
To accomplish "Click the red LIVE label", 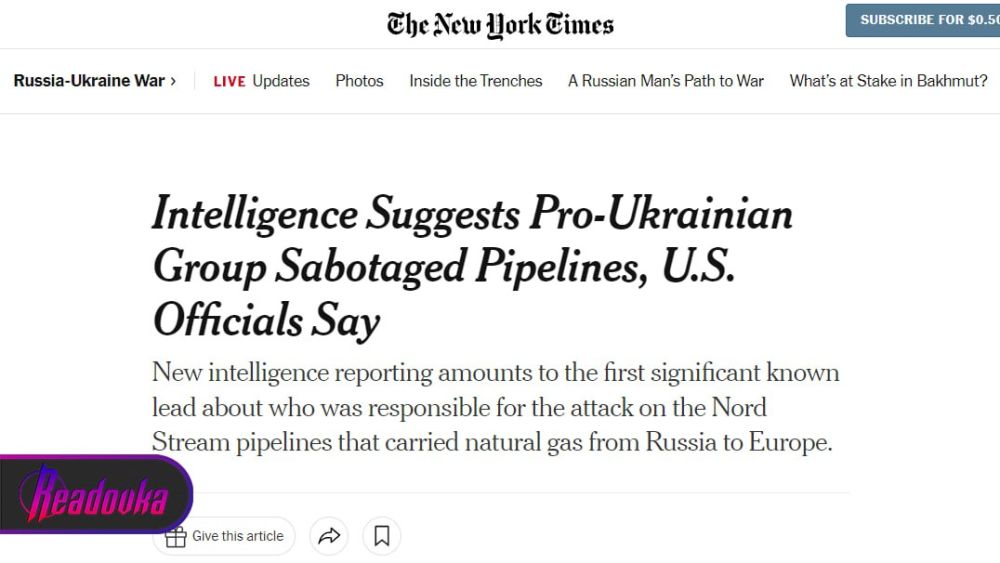I will tap(229, 82).
